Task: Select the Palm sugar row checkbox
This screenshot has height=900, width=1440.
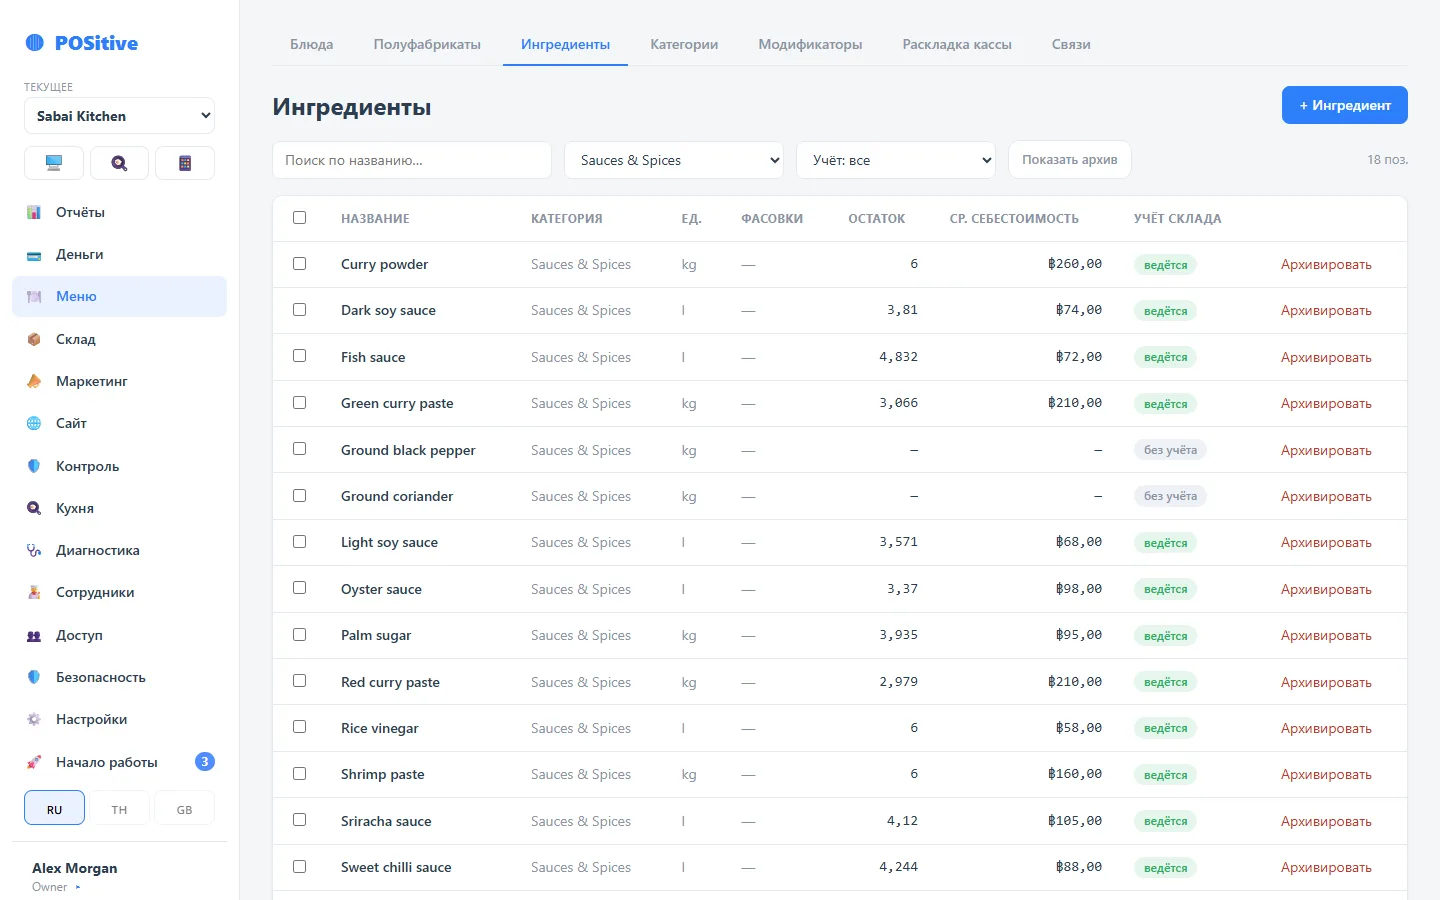Action: pos(299,635)
